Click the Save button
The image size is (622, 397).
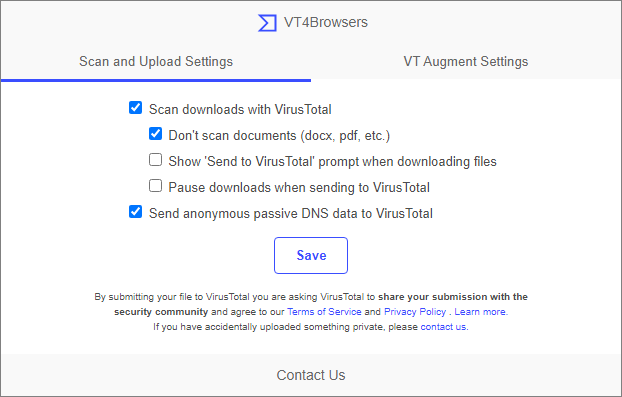(311, 255)
